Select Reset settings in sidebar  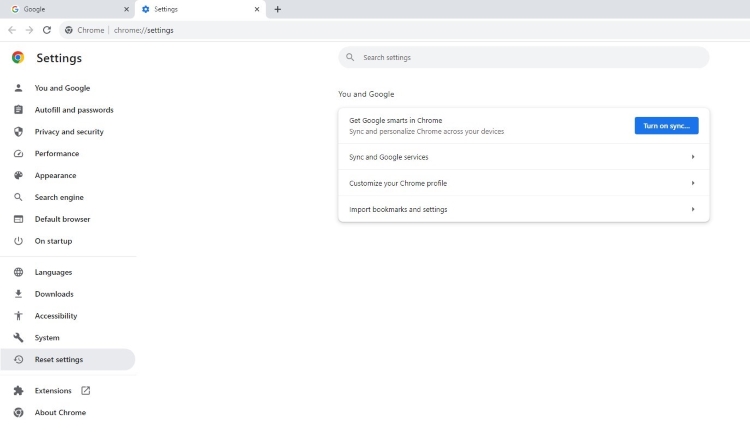tap(68, 360)
